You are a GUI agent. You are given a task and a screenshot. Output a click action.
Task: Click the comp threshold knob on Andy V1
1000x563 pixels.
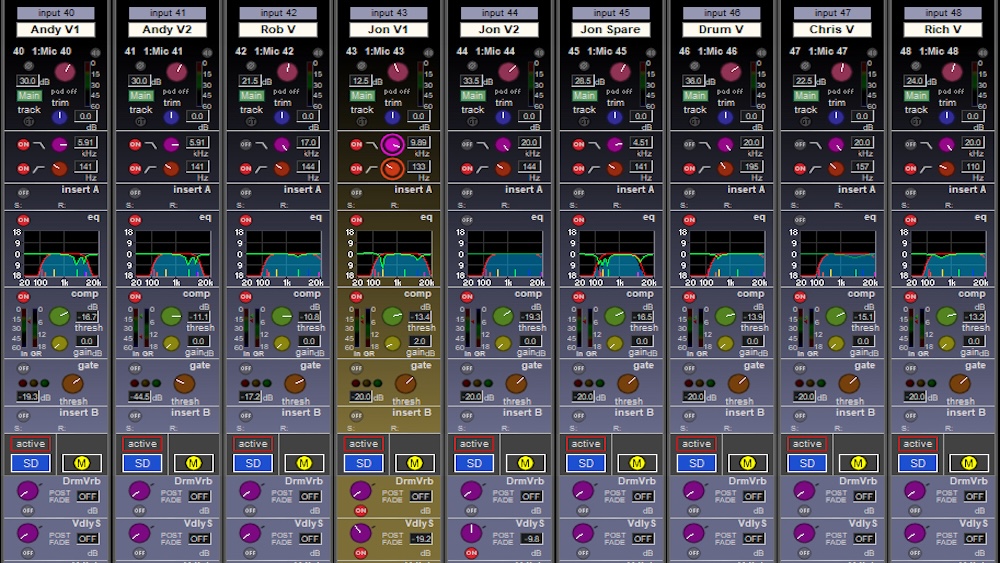click(x=60, y=316)
